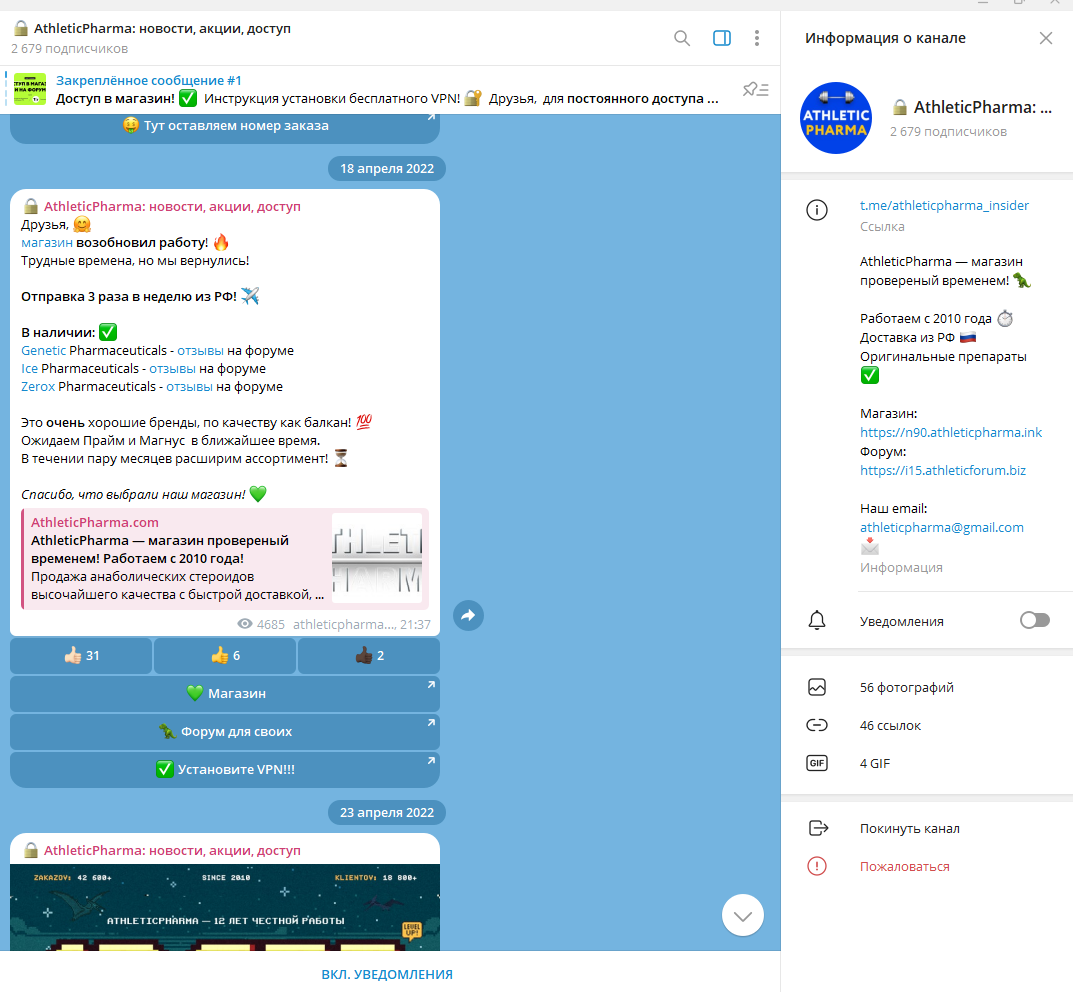Toggle the right info side panel icon
This screenshot has height=992, width=1073.
(x=721, y=38)
